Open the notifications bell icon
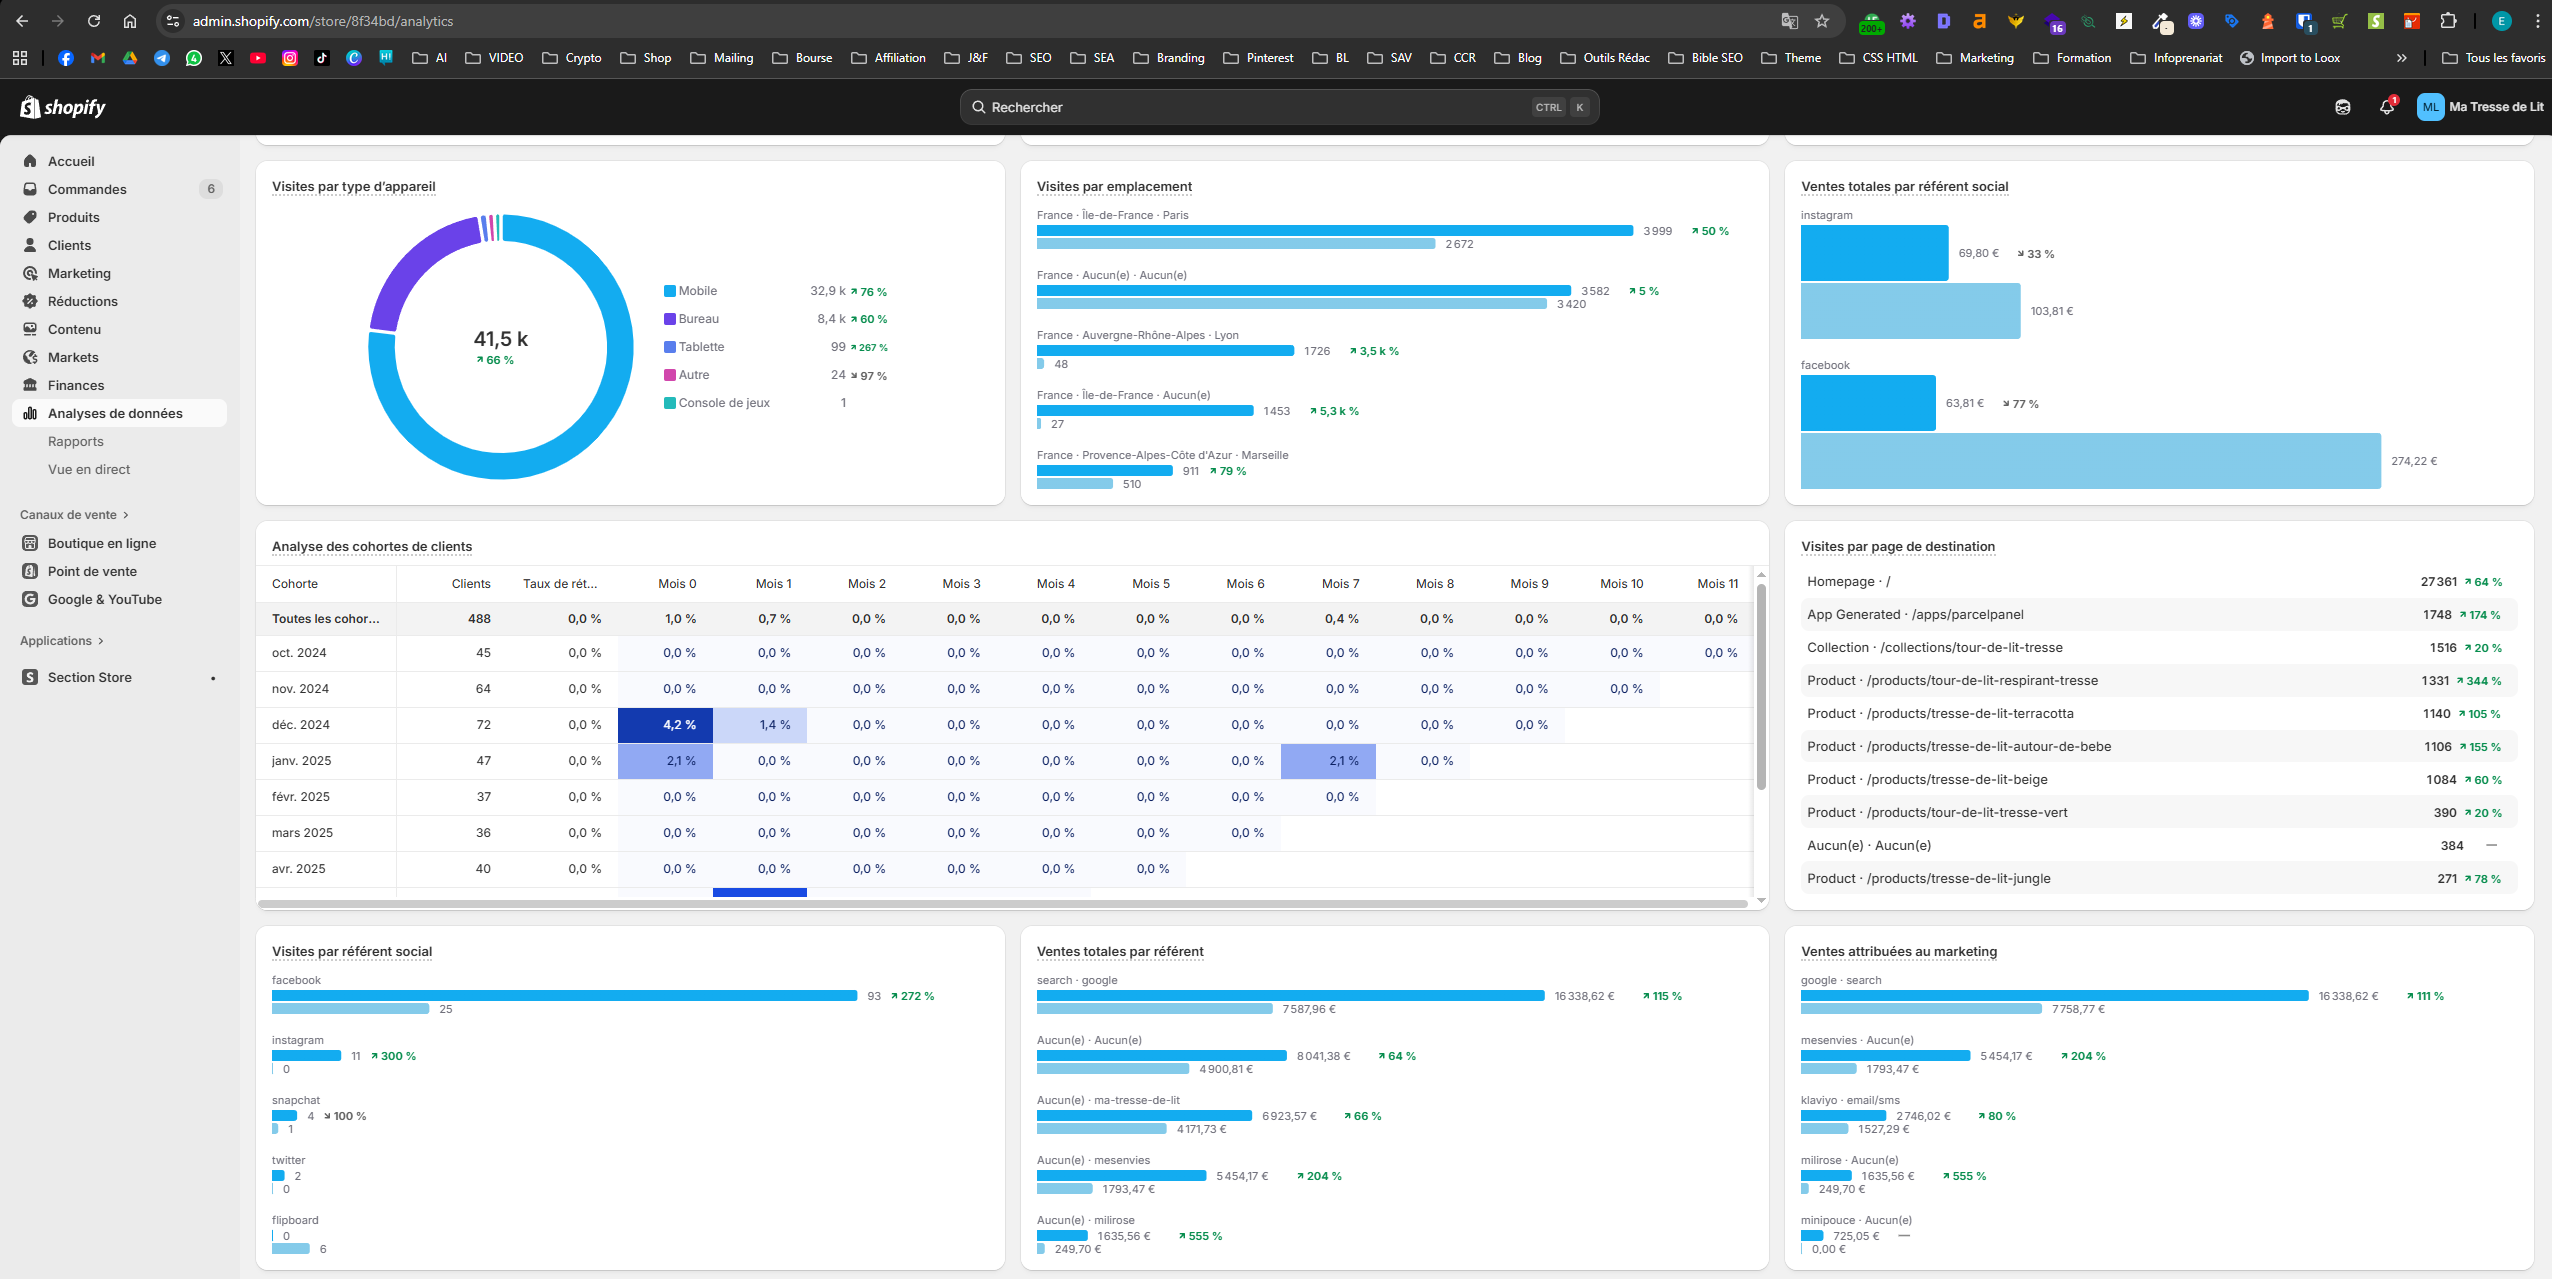The height and width of the screenshot is (1279, 2552). pyautogui.click(x=2386, y=107)
